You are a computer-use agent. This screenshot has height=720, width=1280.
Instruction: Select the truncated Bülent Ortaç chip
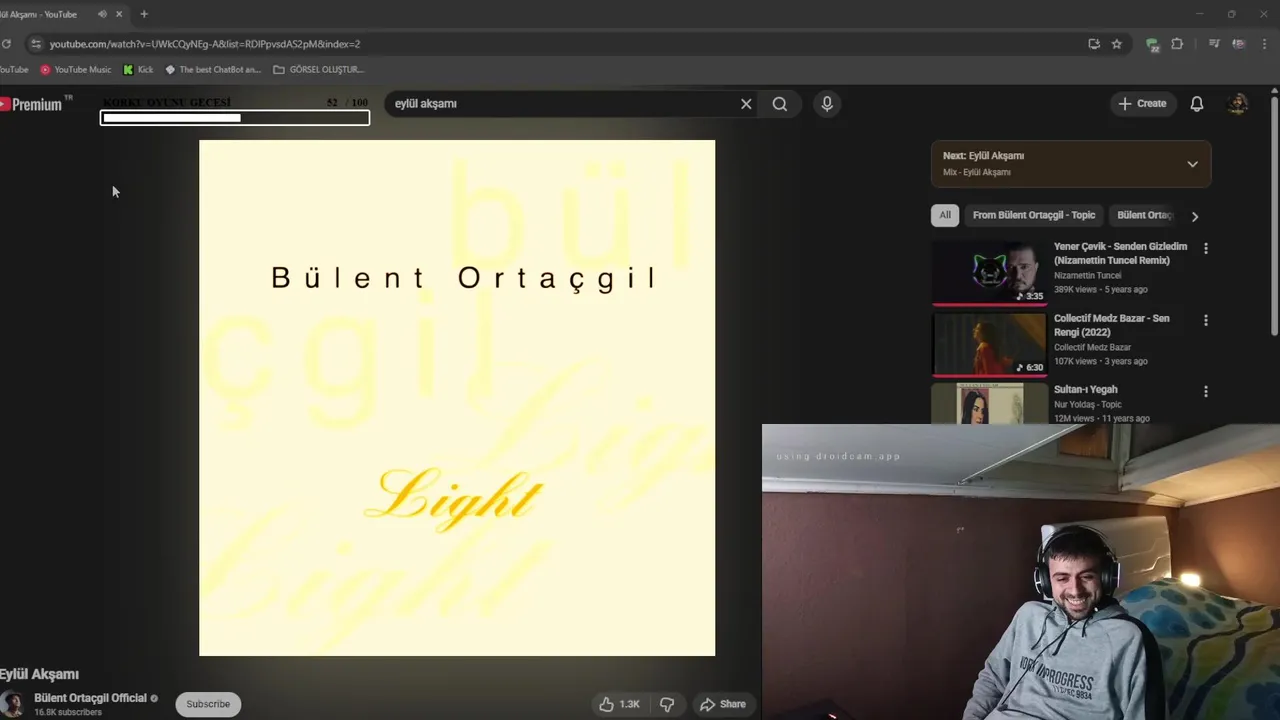[x=1144, y=215]
